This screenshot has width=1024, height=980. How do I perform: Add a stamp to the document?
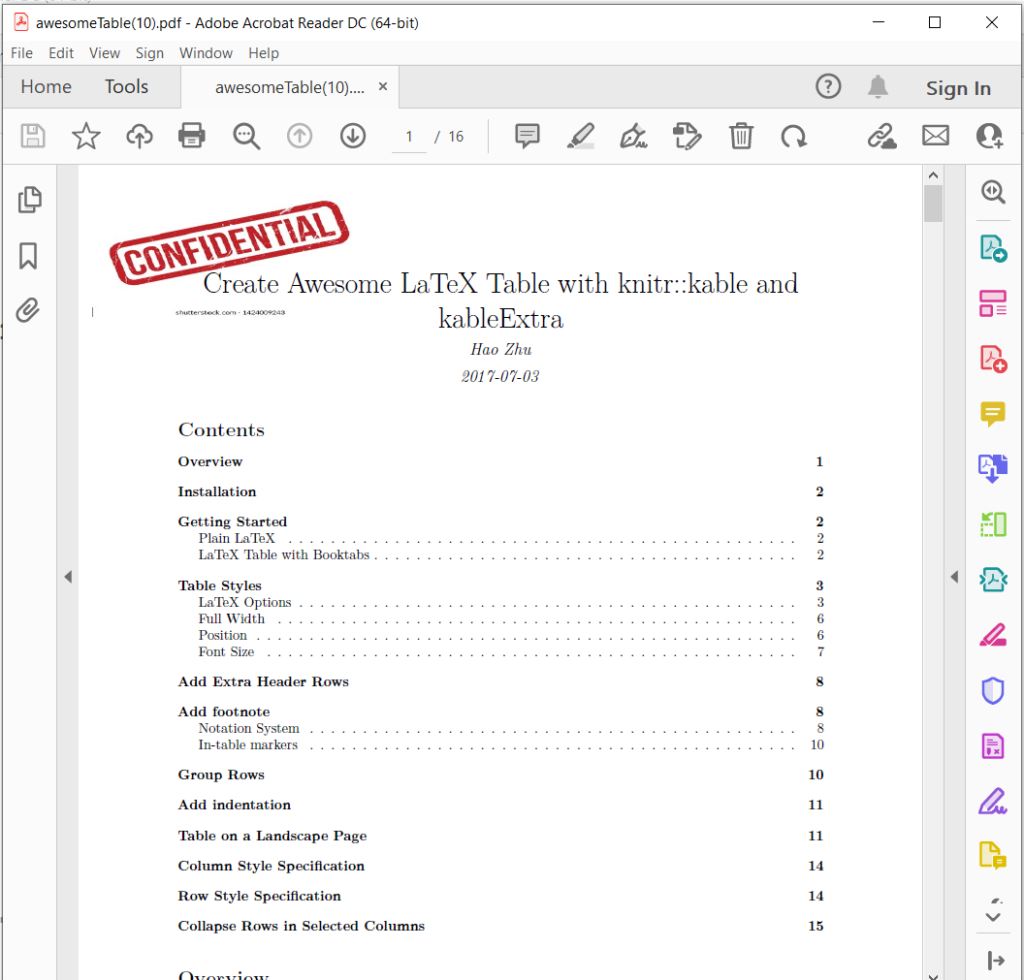coord(687,135)
